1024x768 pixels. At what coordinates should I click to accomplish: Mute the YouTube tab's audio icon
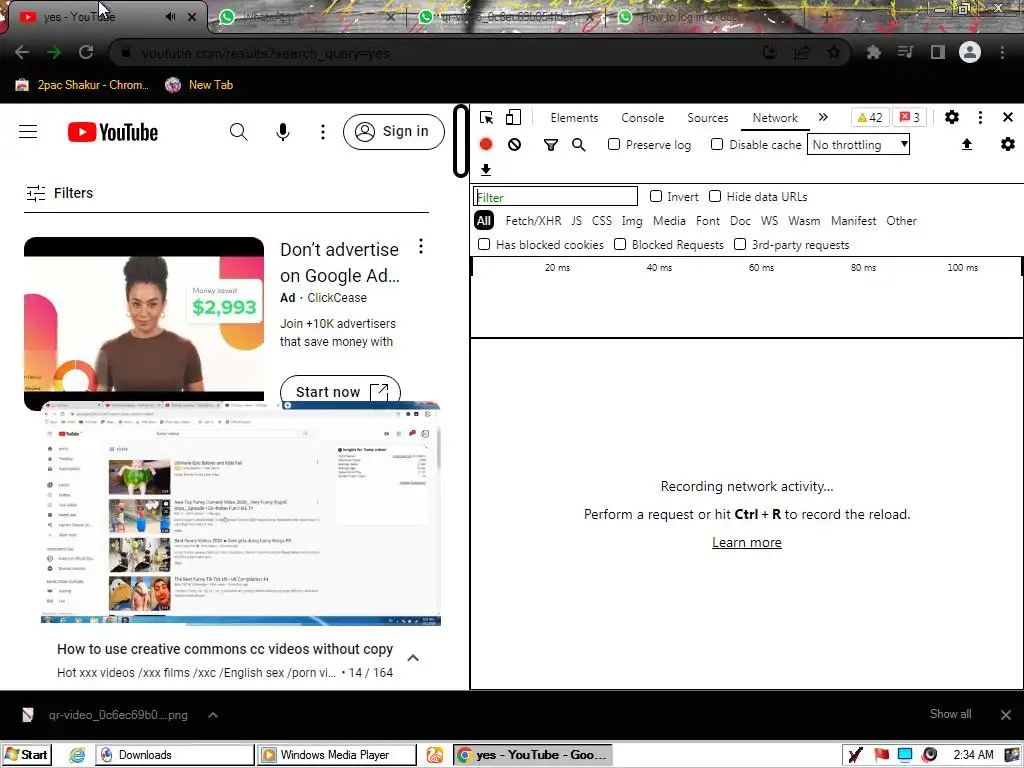pyautogui.click(x=171, y=17)
